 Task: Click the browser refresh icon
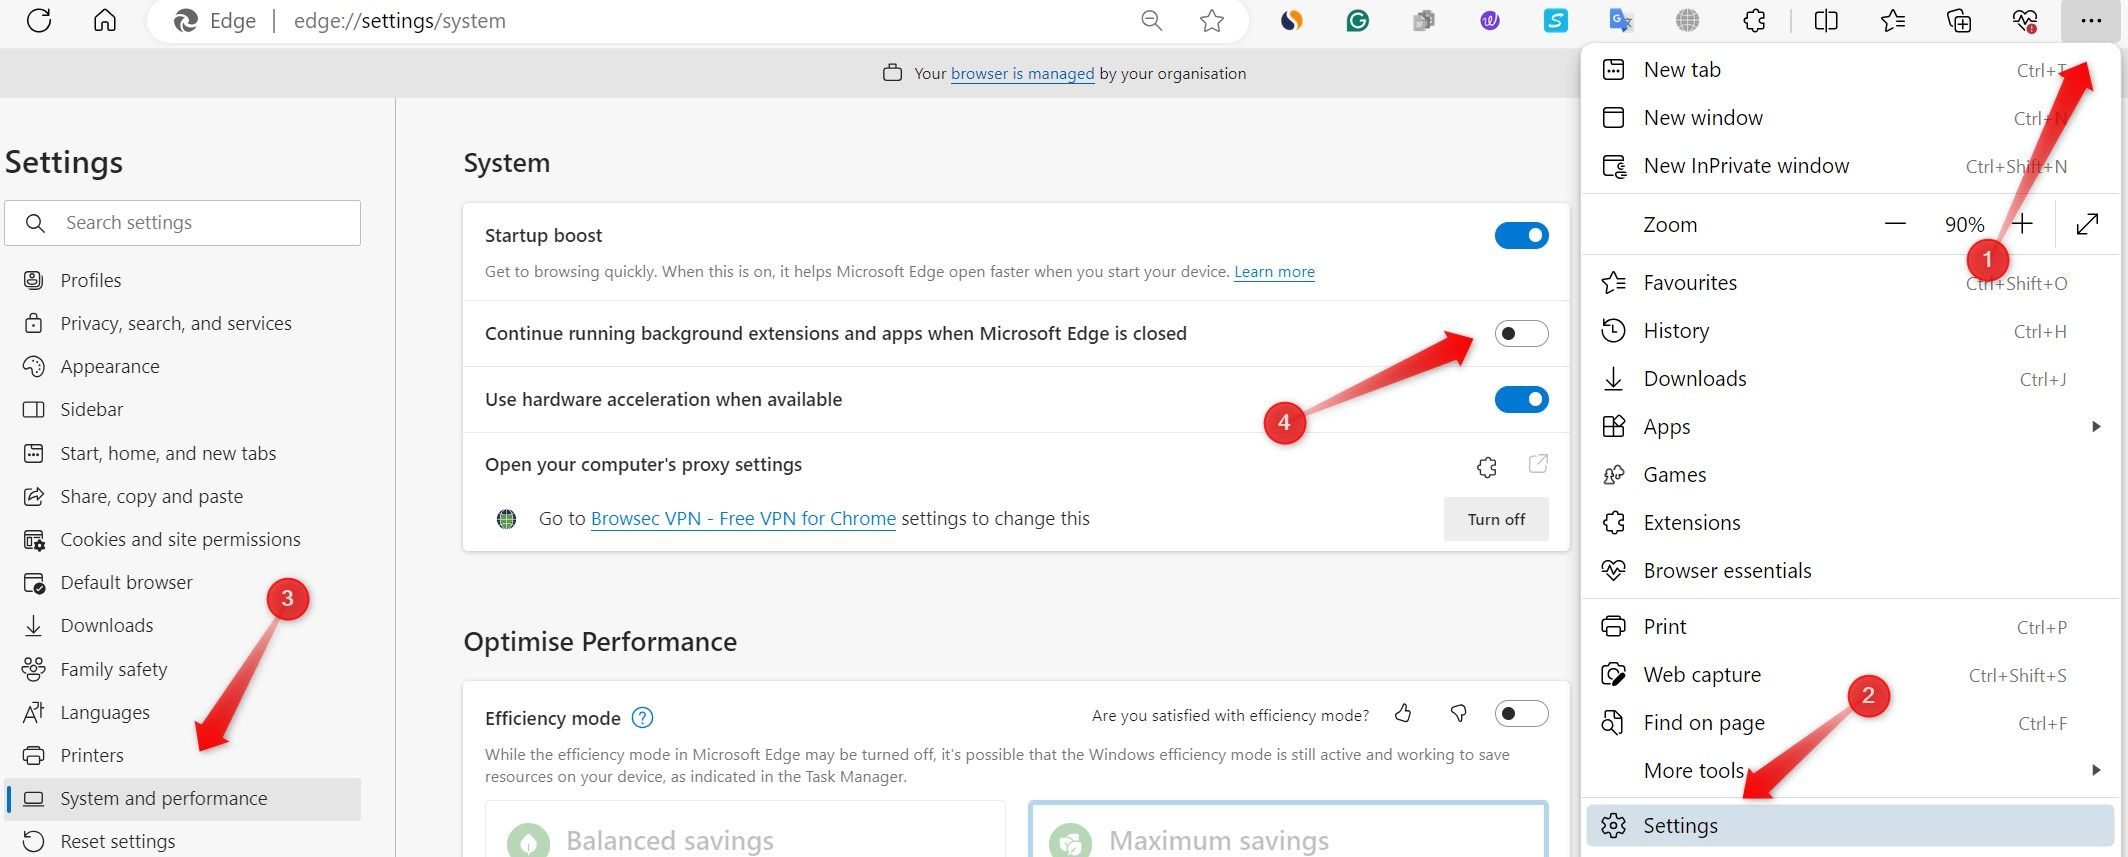[x=39, y=20]
